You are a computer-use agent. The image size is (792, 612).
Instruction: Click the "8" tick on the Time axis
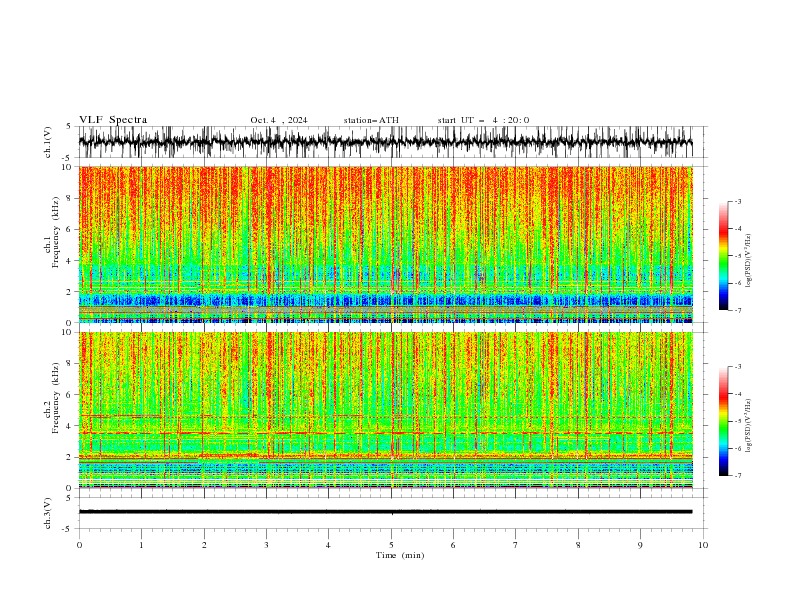[578, 545]
